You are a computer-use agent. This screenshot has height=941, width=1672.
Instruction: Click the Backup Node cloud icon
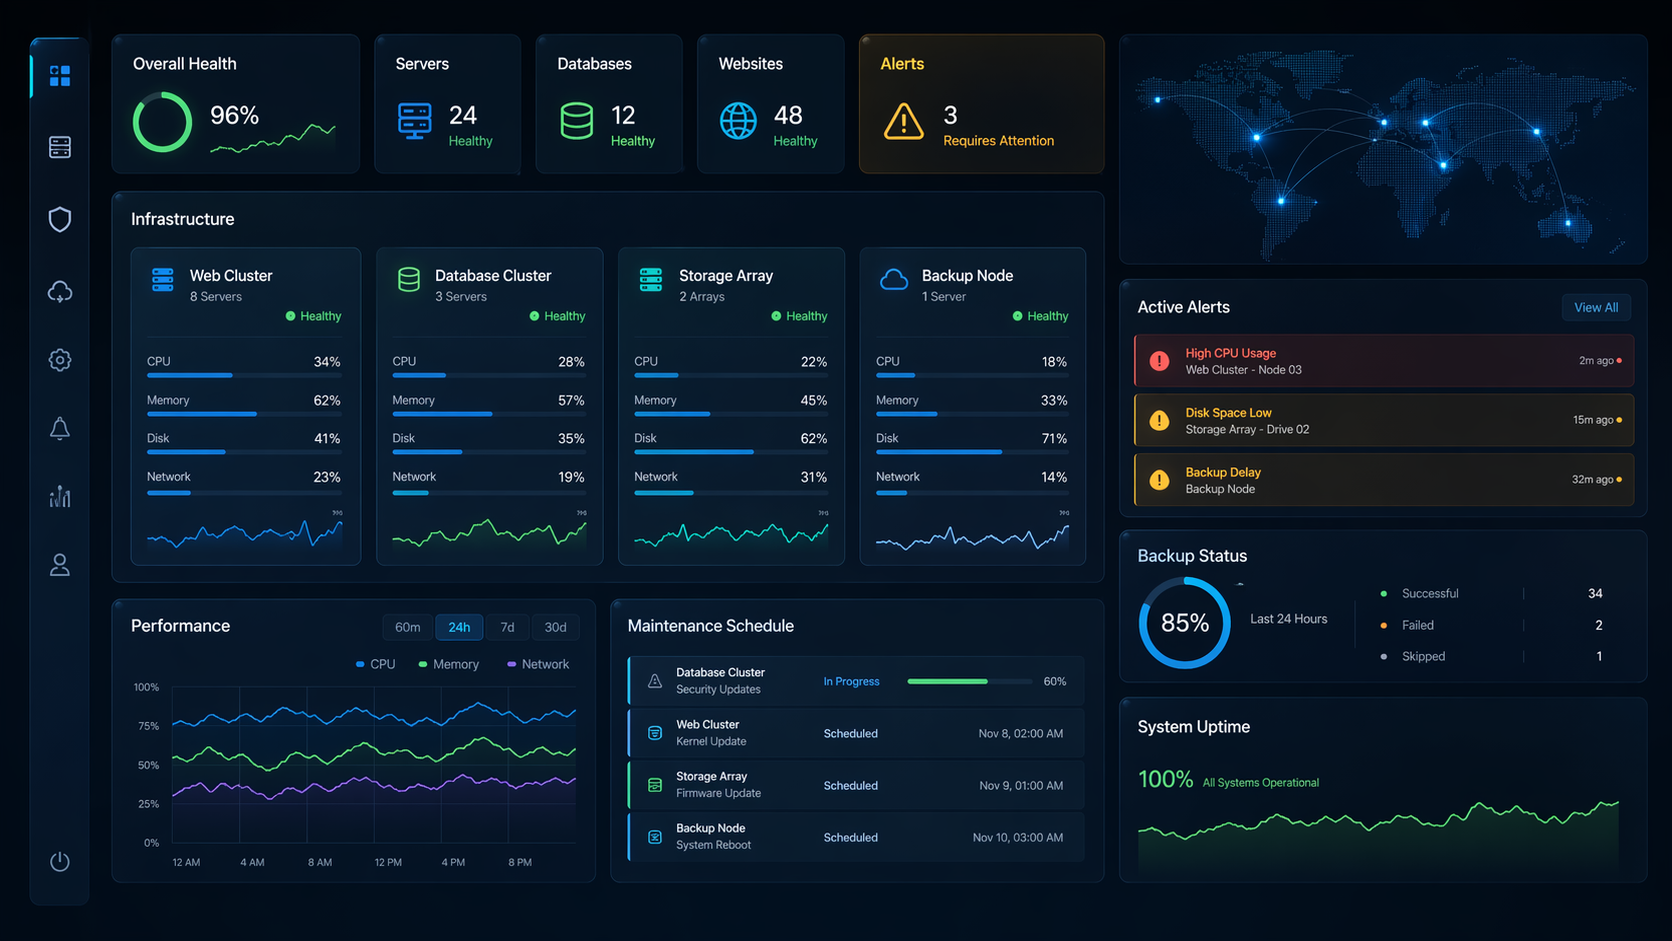[894, 280]
